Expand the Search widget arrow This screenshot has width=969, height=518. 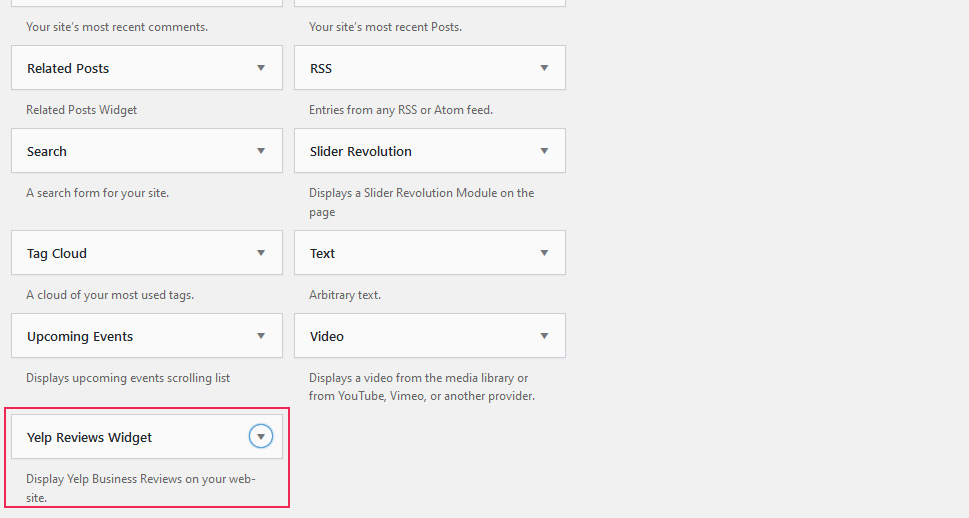pos(261,151)
